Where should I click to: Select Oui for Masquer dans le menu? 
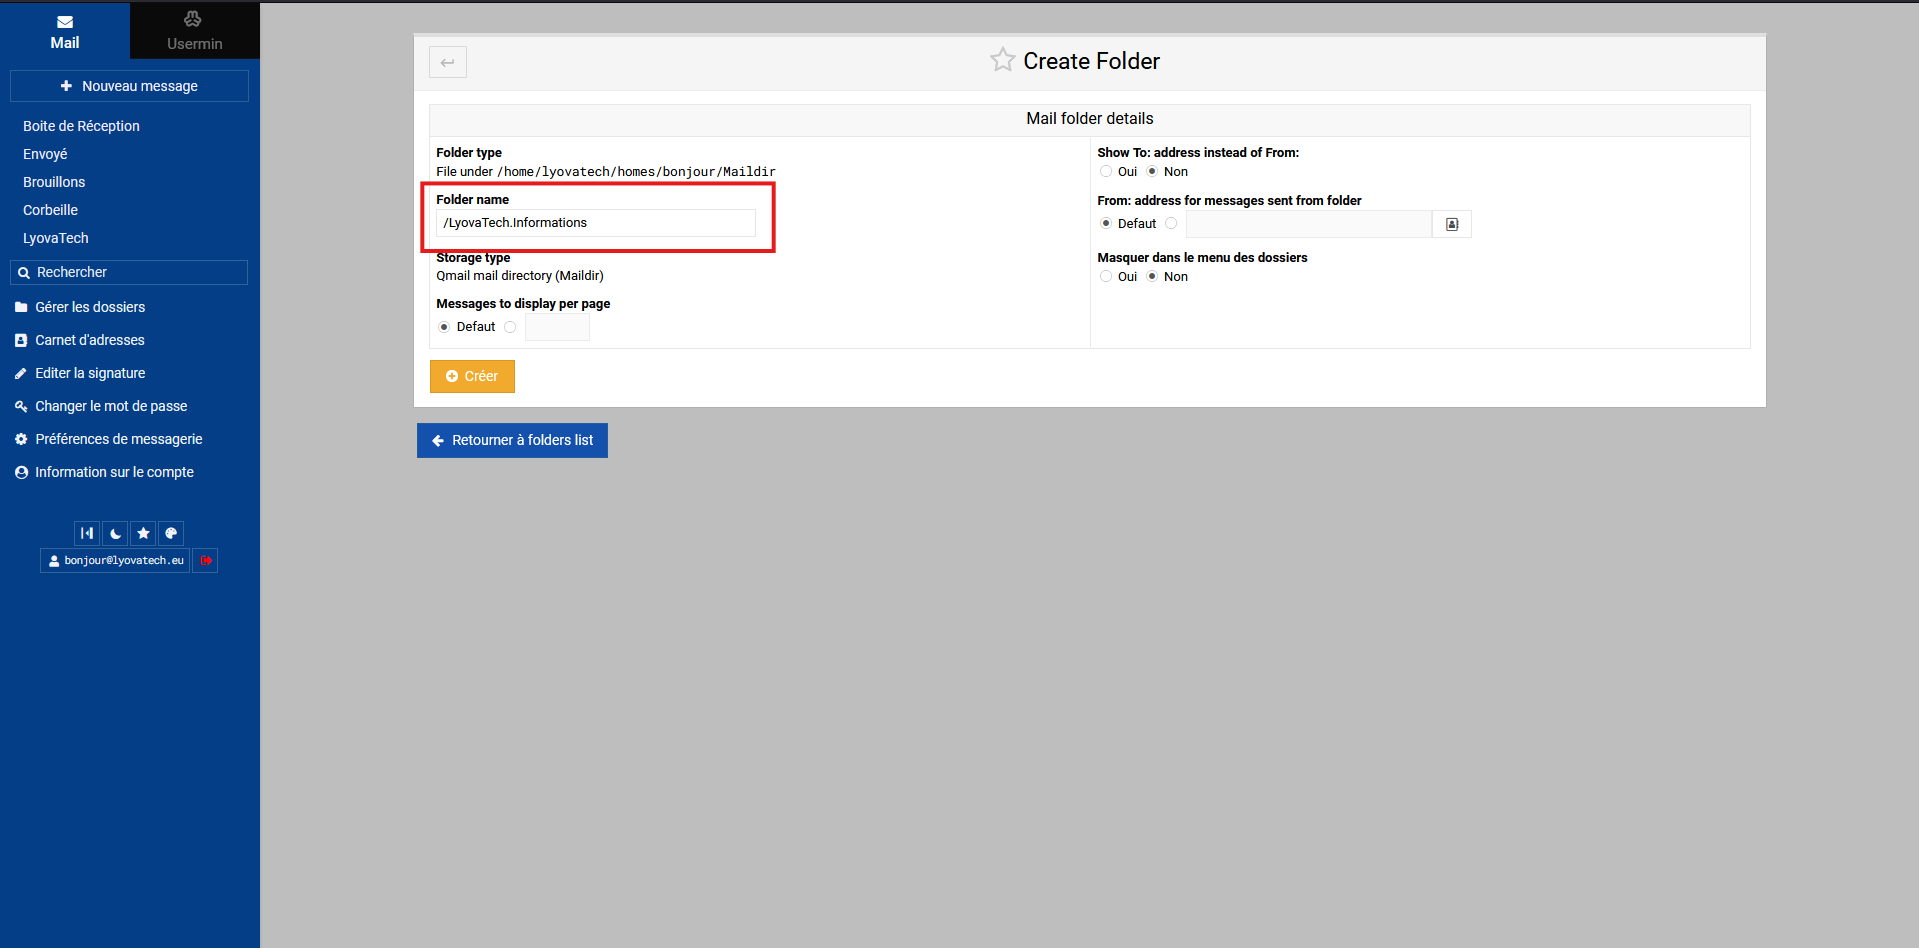(1106, 277)
